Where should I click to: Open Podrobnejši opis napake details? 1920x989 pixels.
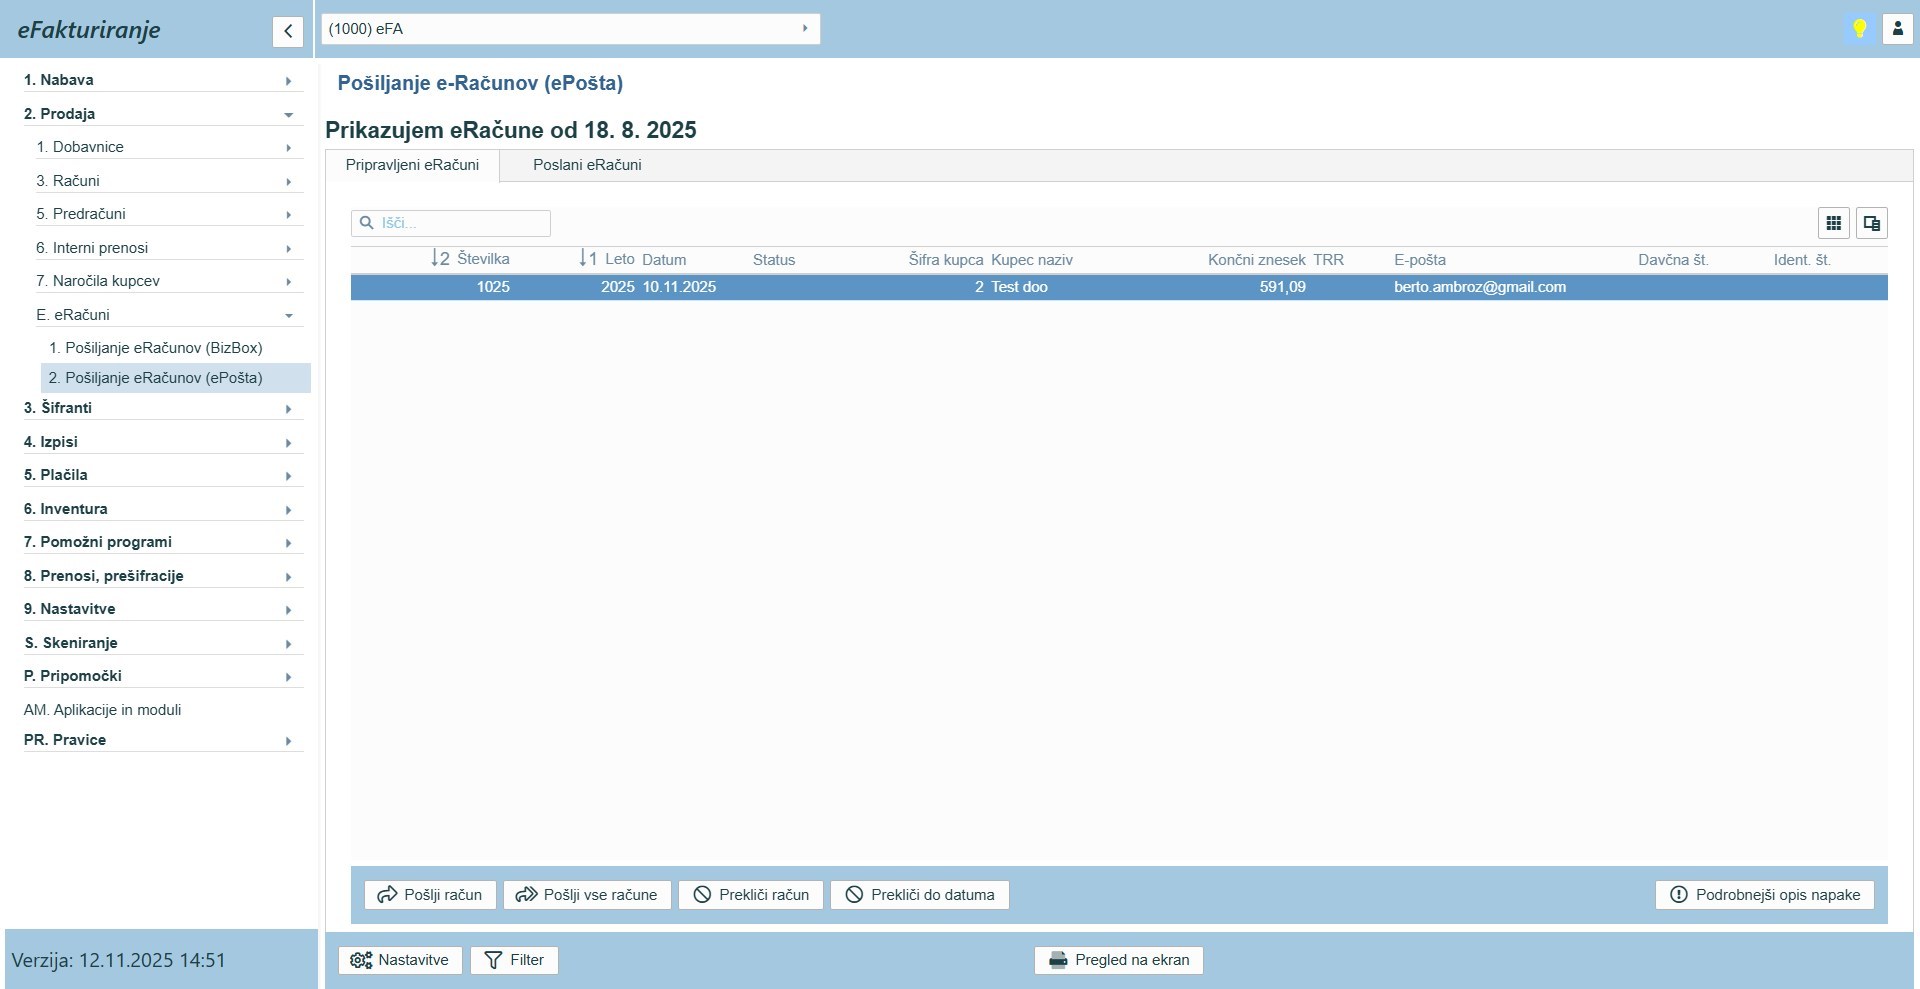tap(1764, 895)
